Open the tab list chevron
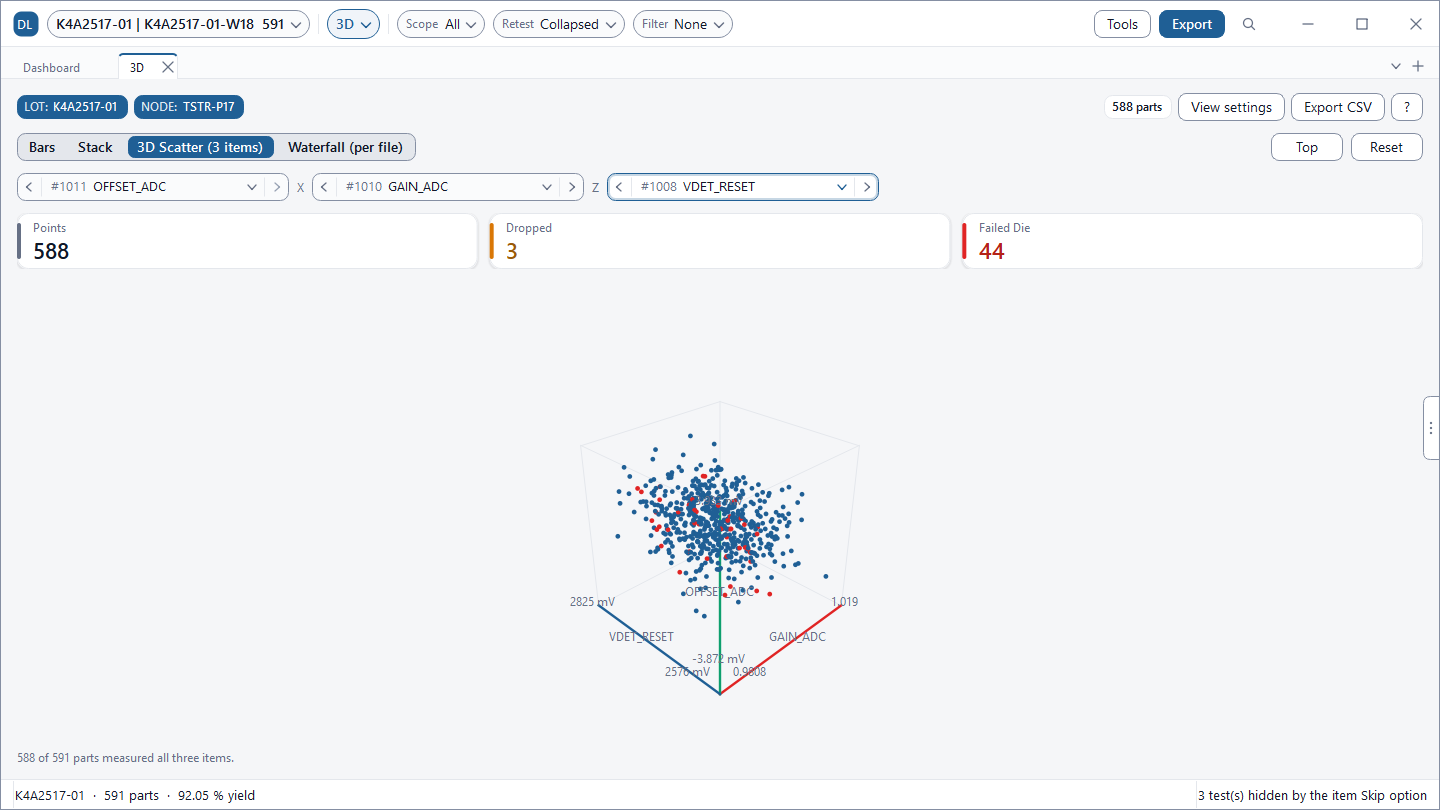The image size is (1440, 810). pos(1396,66)
